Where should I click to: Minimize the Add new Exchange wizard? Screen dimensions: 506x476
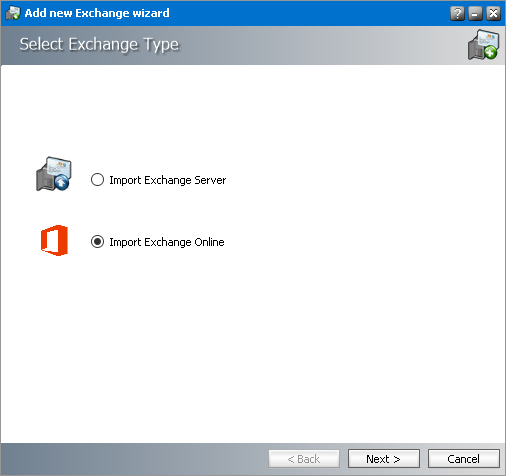[x=475, y=13]
